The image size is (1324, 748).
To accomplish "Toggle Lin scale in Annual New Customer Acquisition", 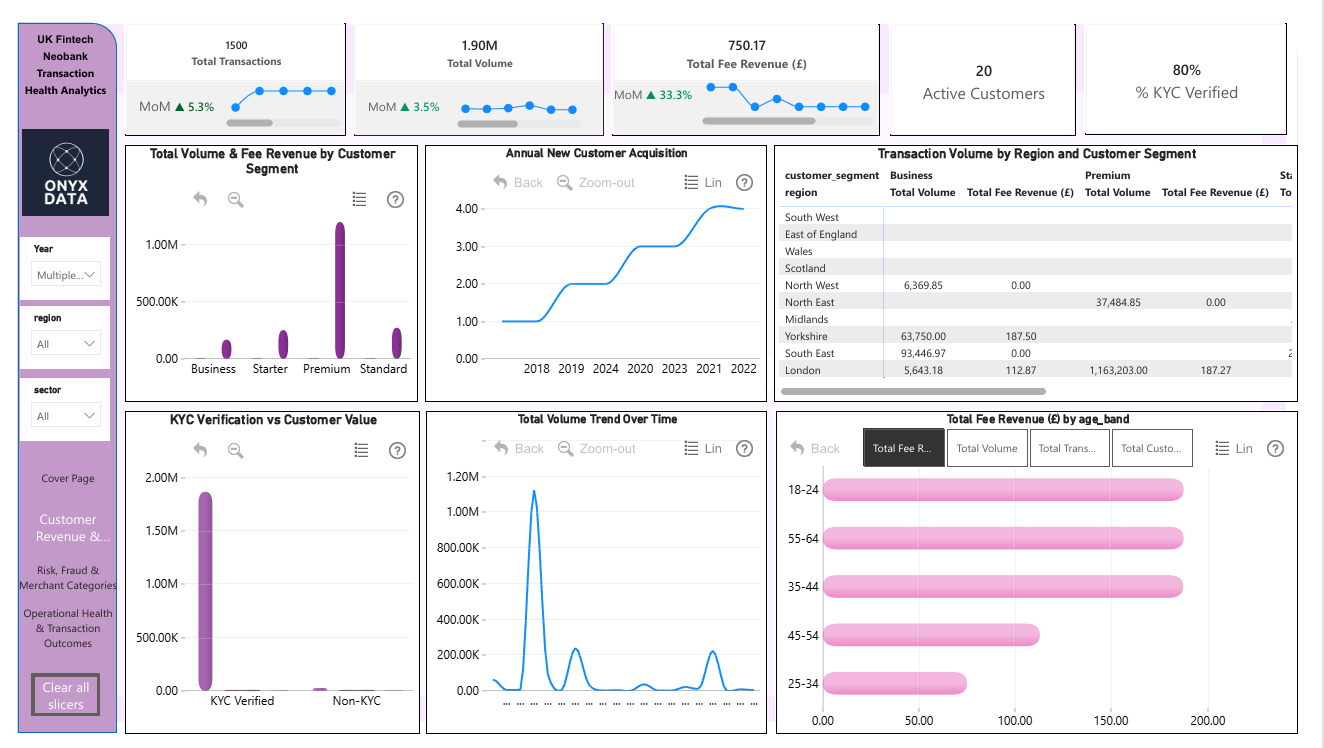I will [x=703, y=182].
